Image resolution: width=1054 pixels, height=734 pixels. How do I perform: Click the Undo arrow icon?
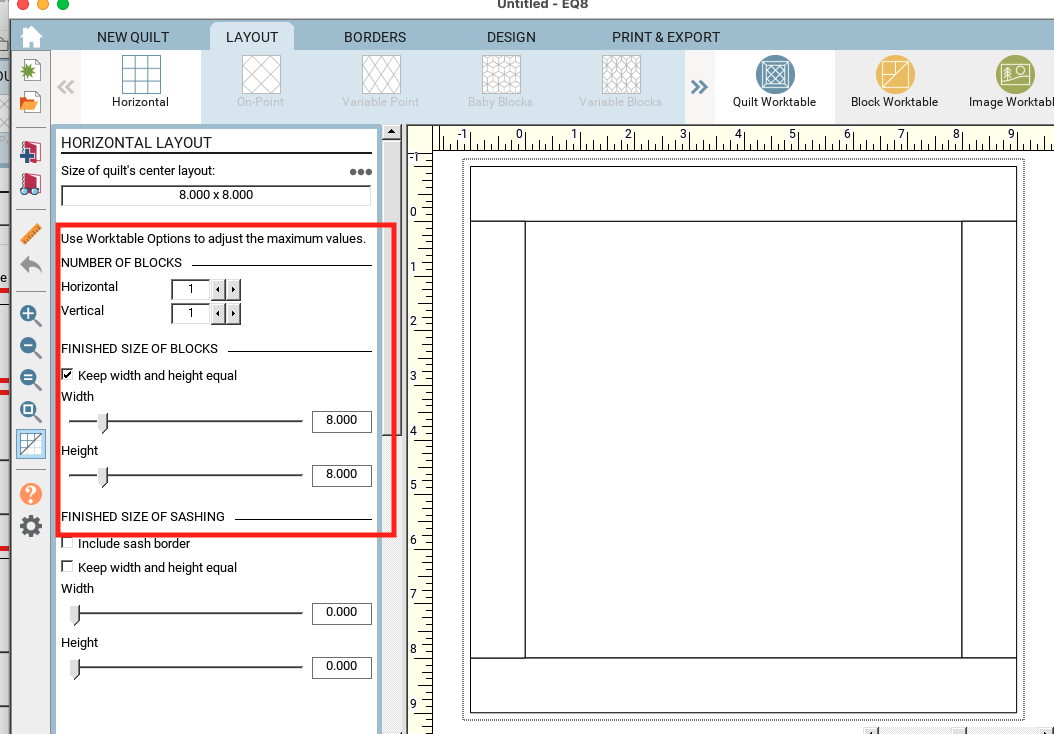point(31,265)
